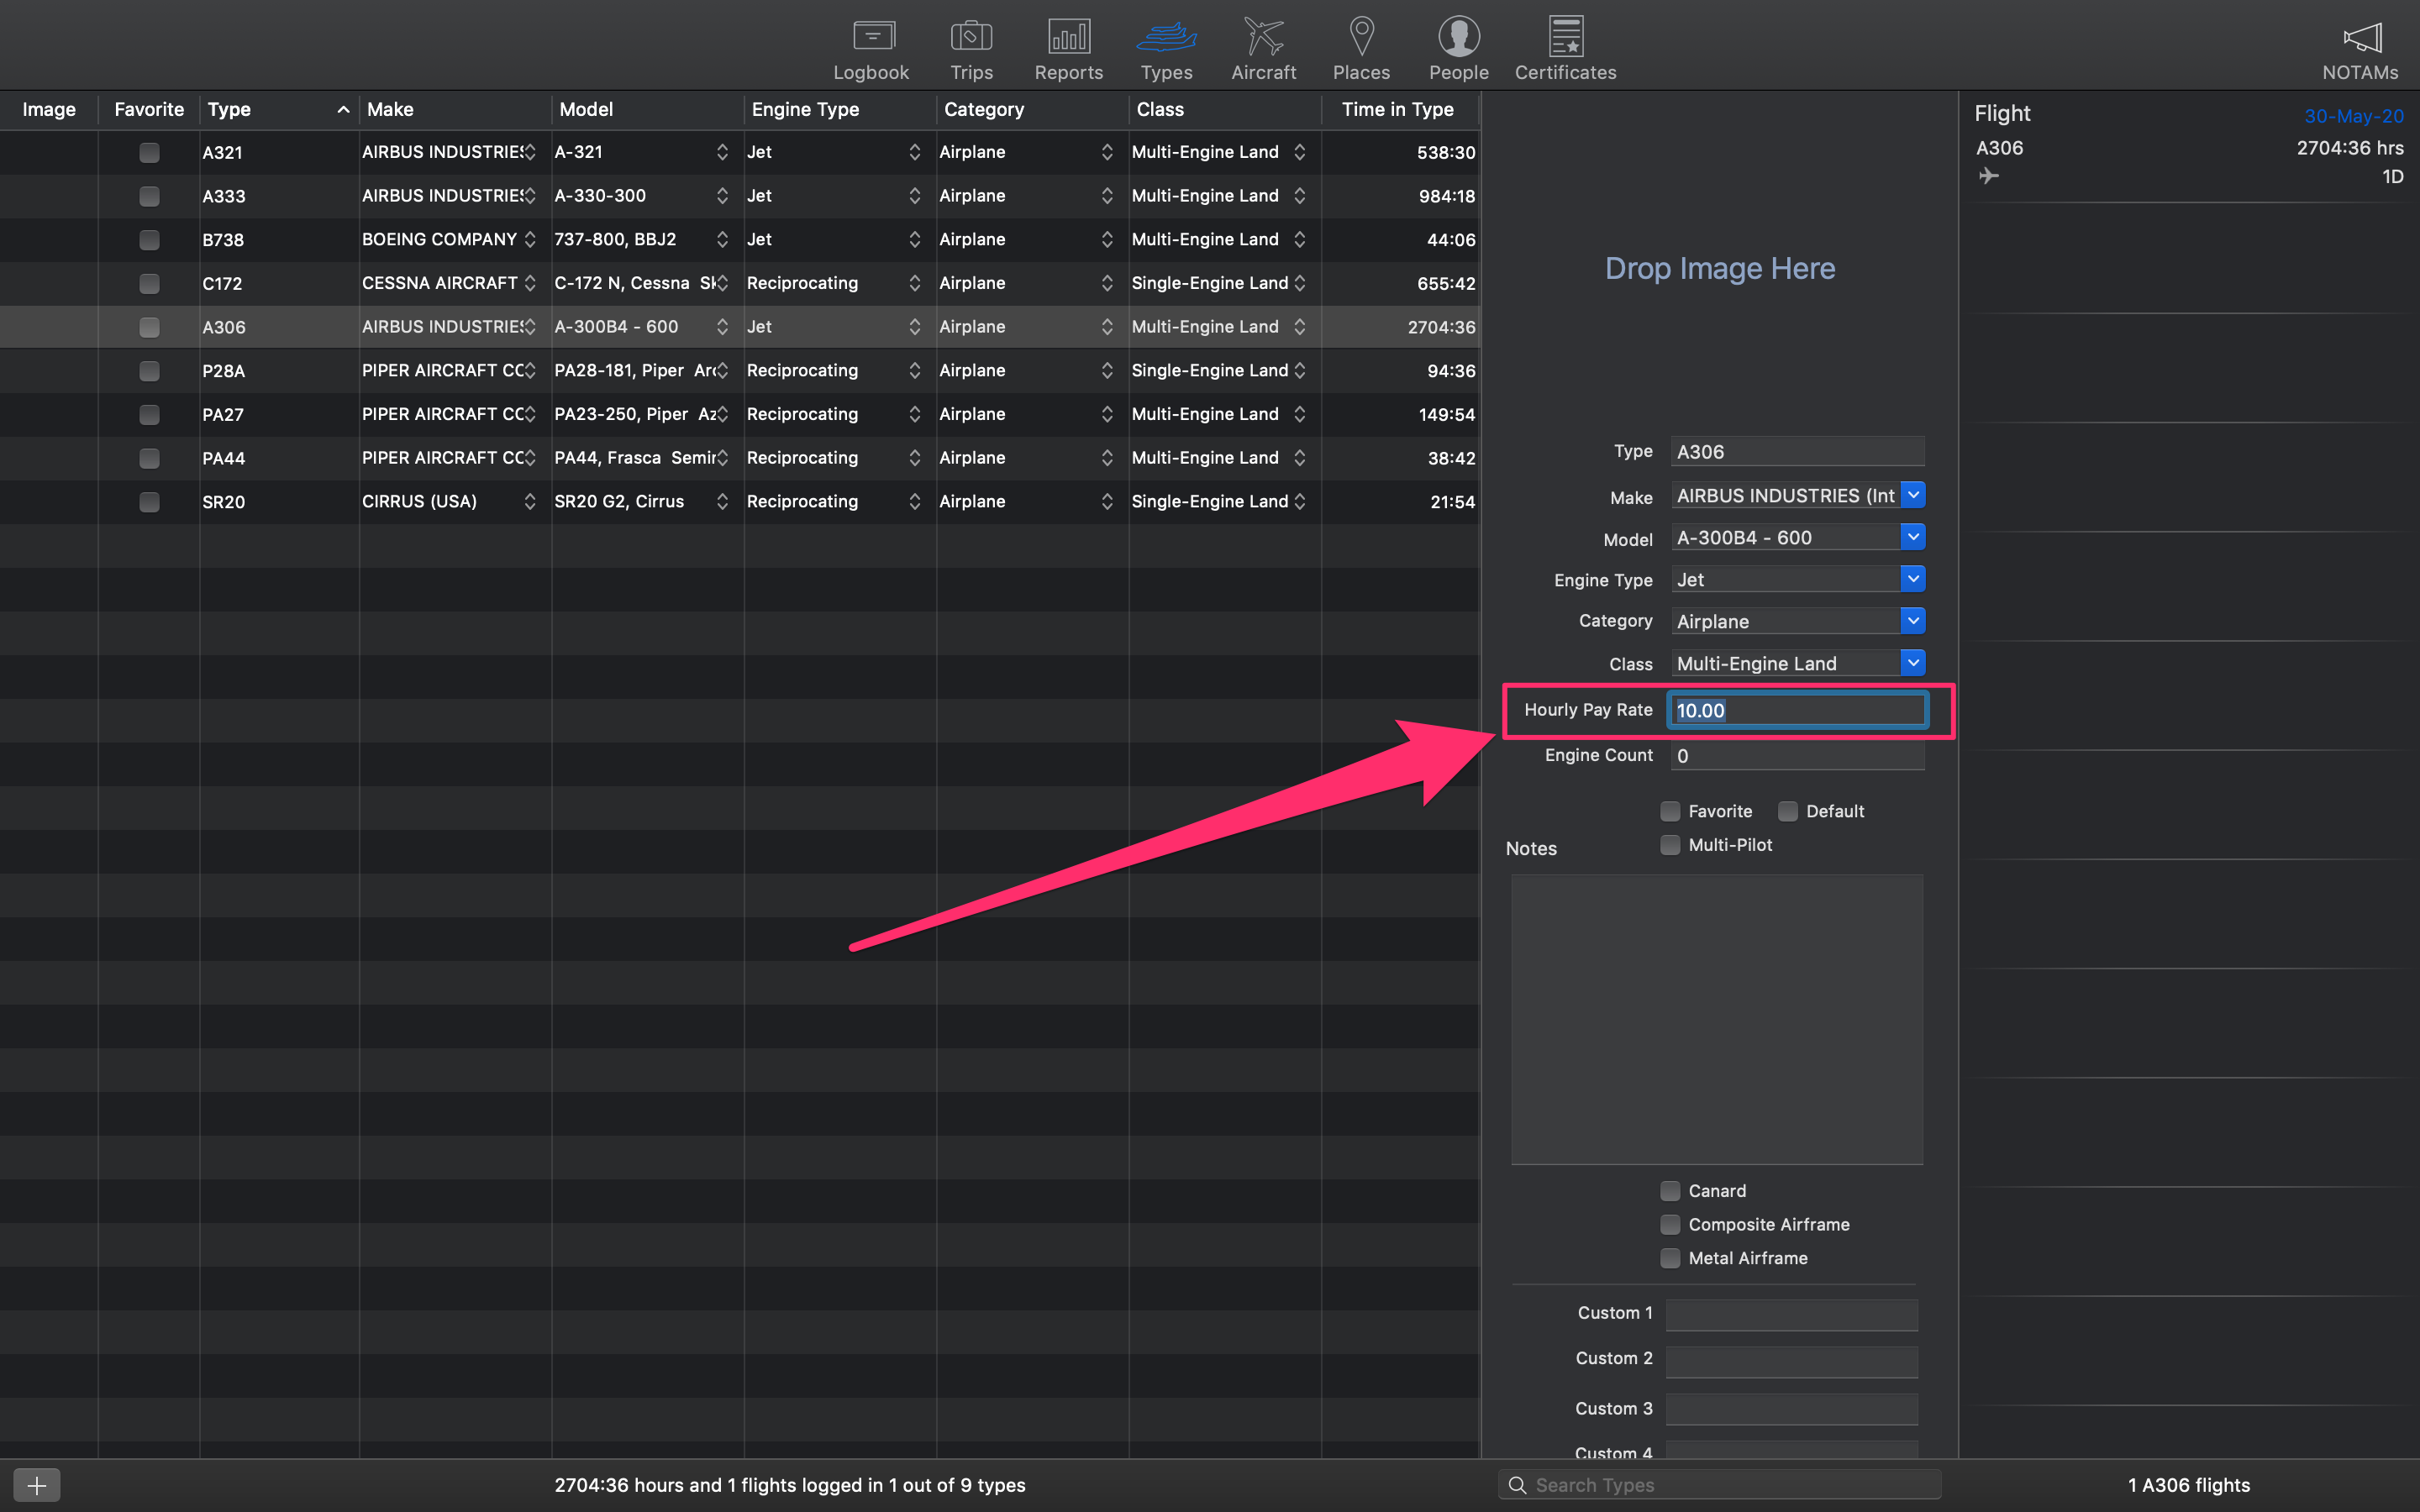Open the Make dropdown in details panel
This screenshot has width=2420, height=1512.
coord(1912,495)
